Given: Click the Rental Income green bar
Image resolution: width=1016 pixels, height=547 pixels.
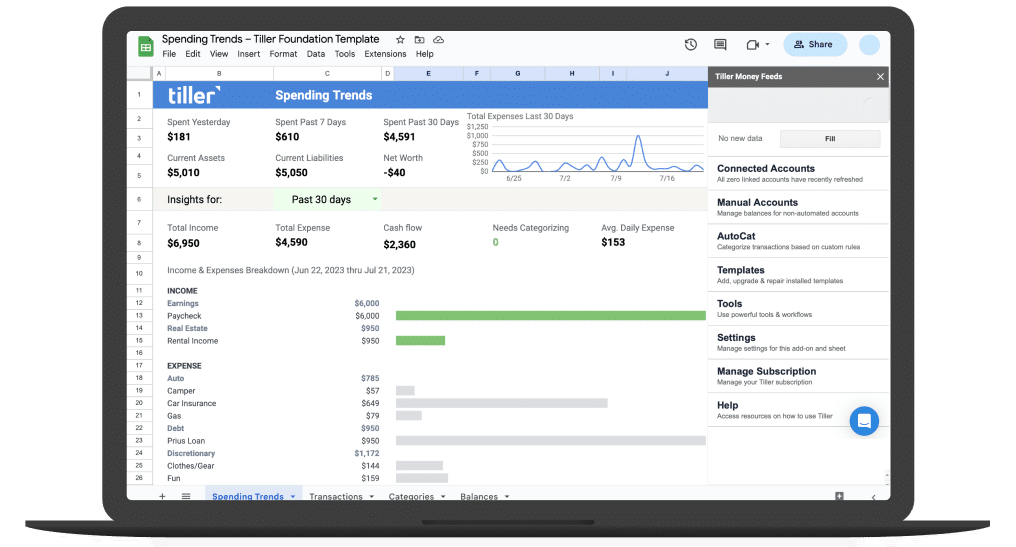Looking at the screenshot, I should (x=421, y=340).
